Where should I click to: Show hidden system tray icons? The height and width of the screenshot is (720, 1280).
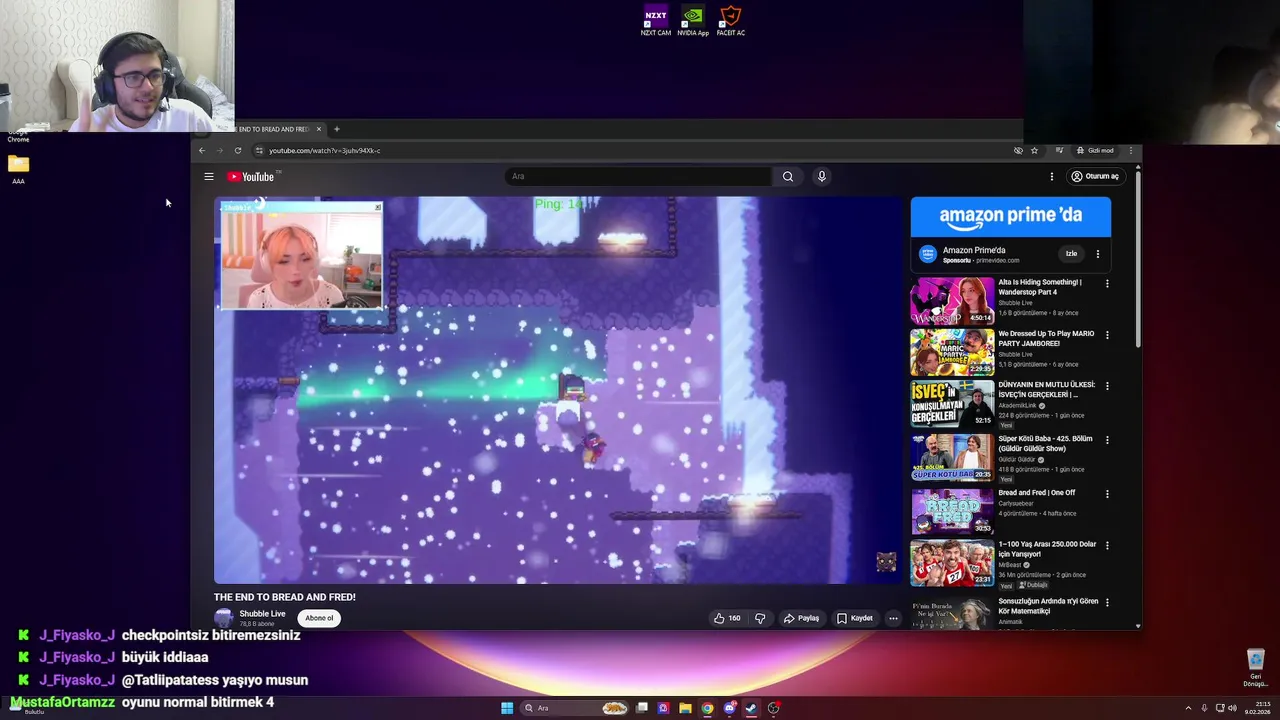tap(1188, 708)
